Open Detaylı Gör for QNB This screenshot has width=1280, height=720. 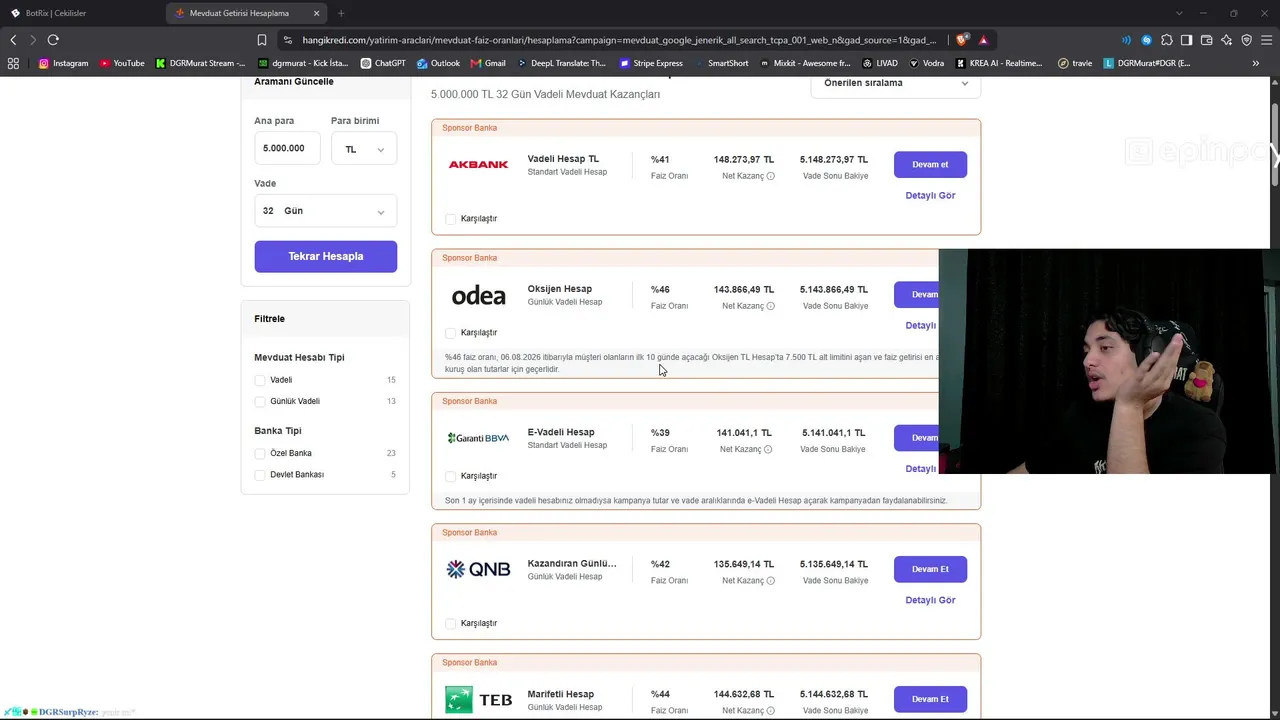(x=930, y=600)
